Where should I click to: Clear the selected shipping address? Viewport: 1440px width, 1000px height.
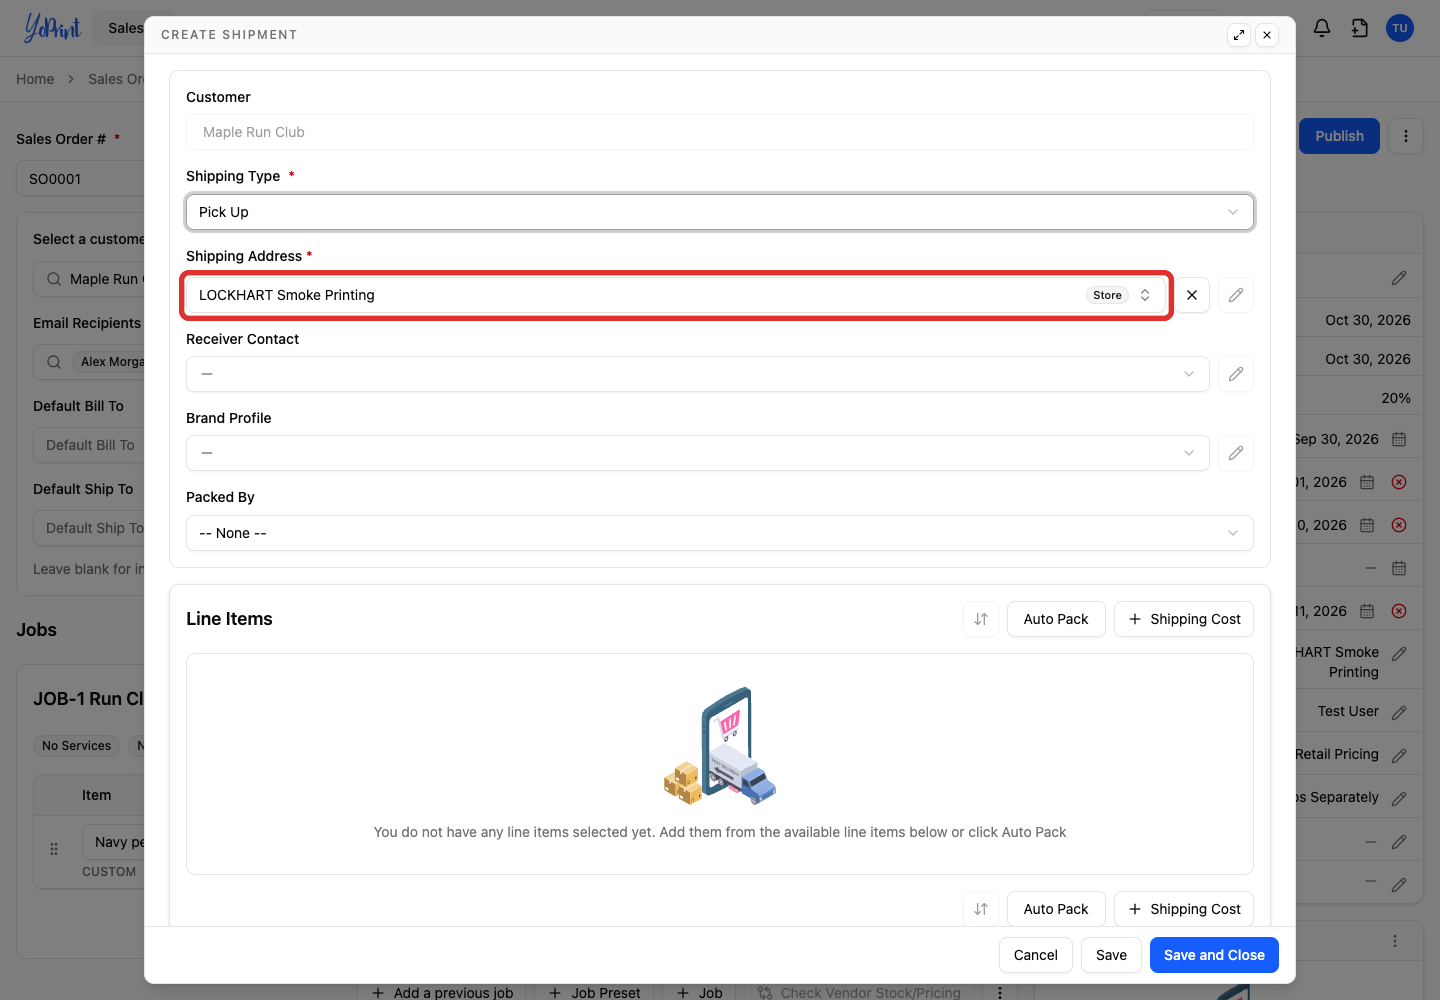click(1192, 295)
